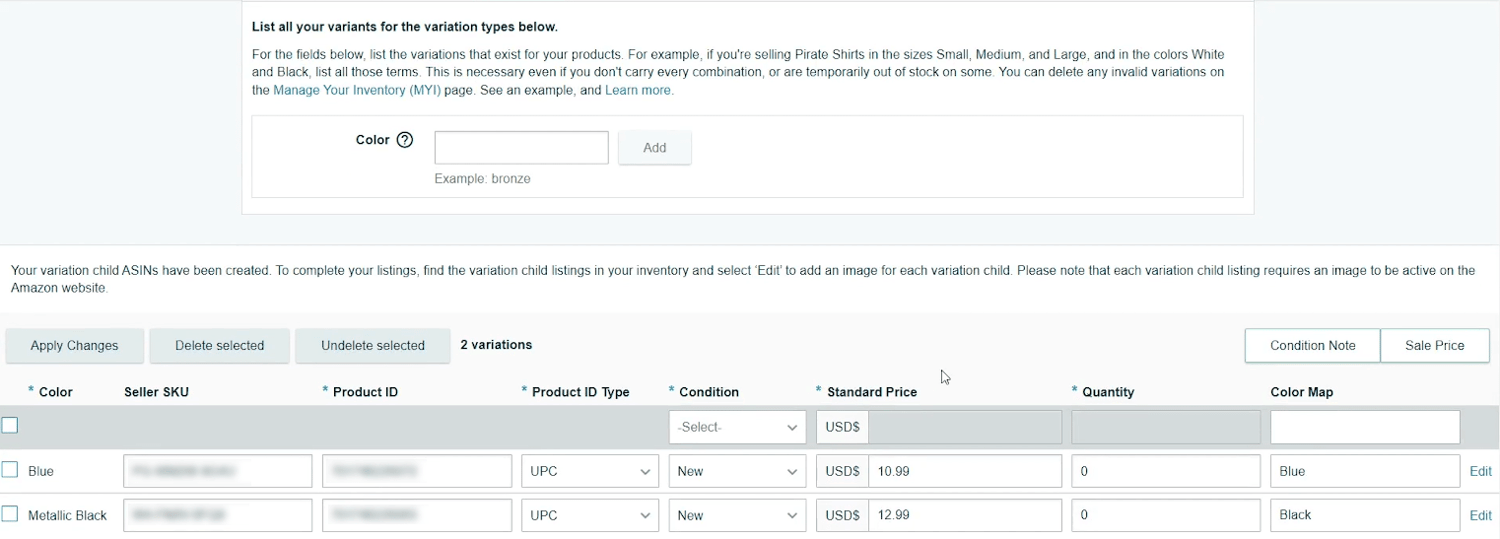Screen dimensions: 1500x539
Task: Click the 10.99 standard price field
Action: click(965, 471)
